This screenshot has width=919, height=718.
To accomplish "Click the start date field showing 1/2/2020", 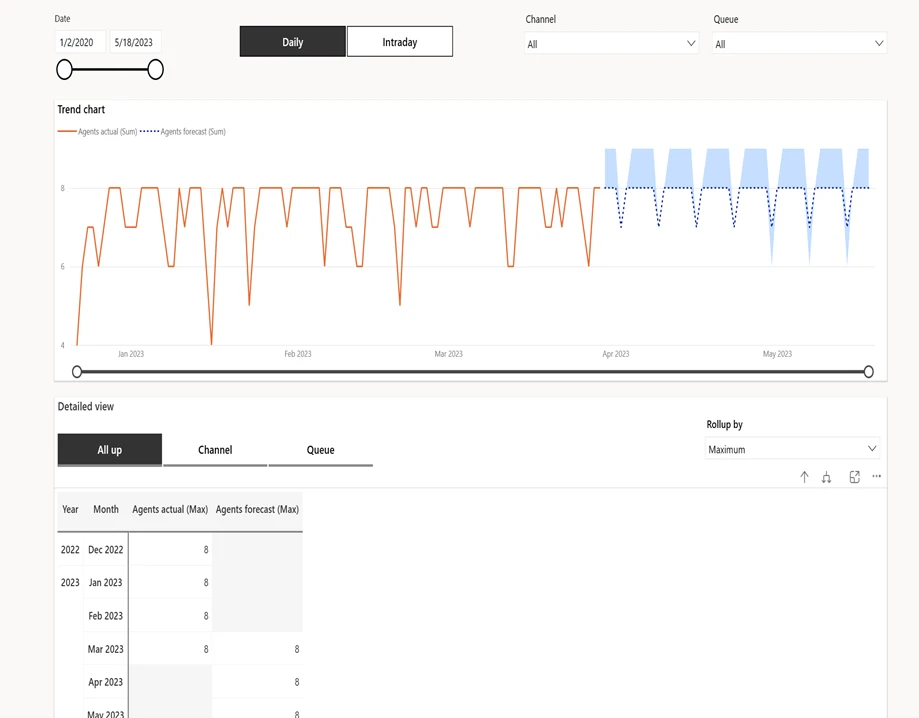I will pyautogui.click(x=77, y=41).
